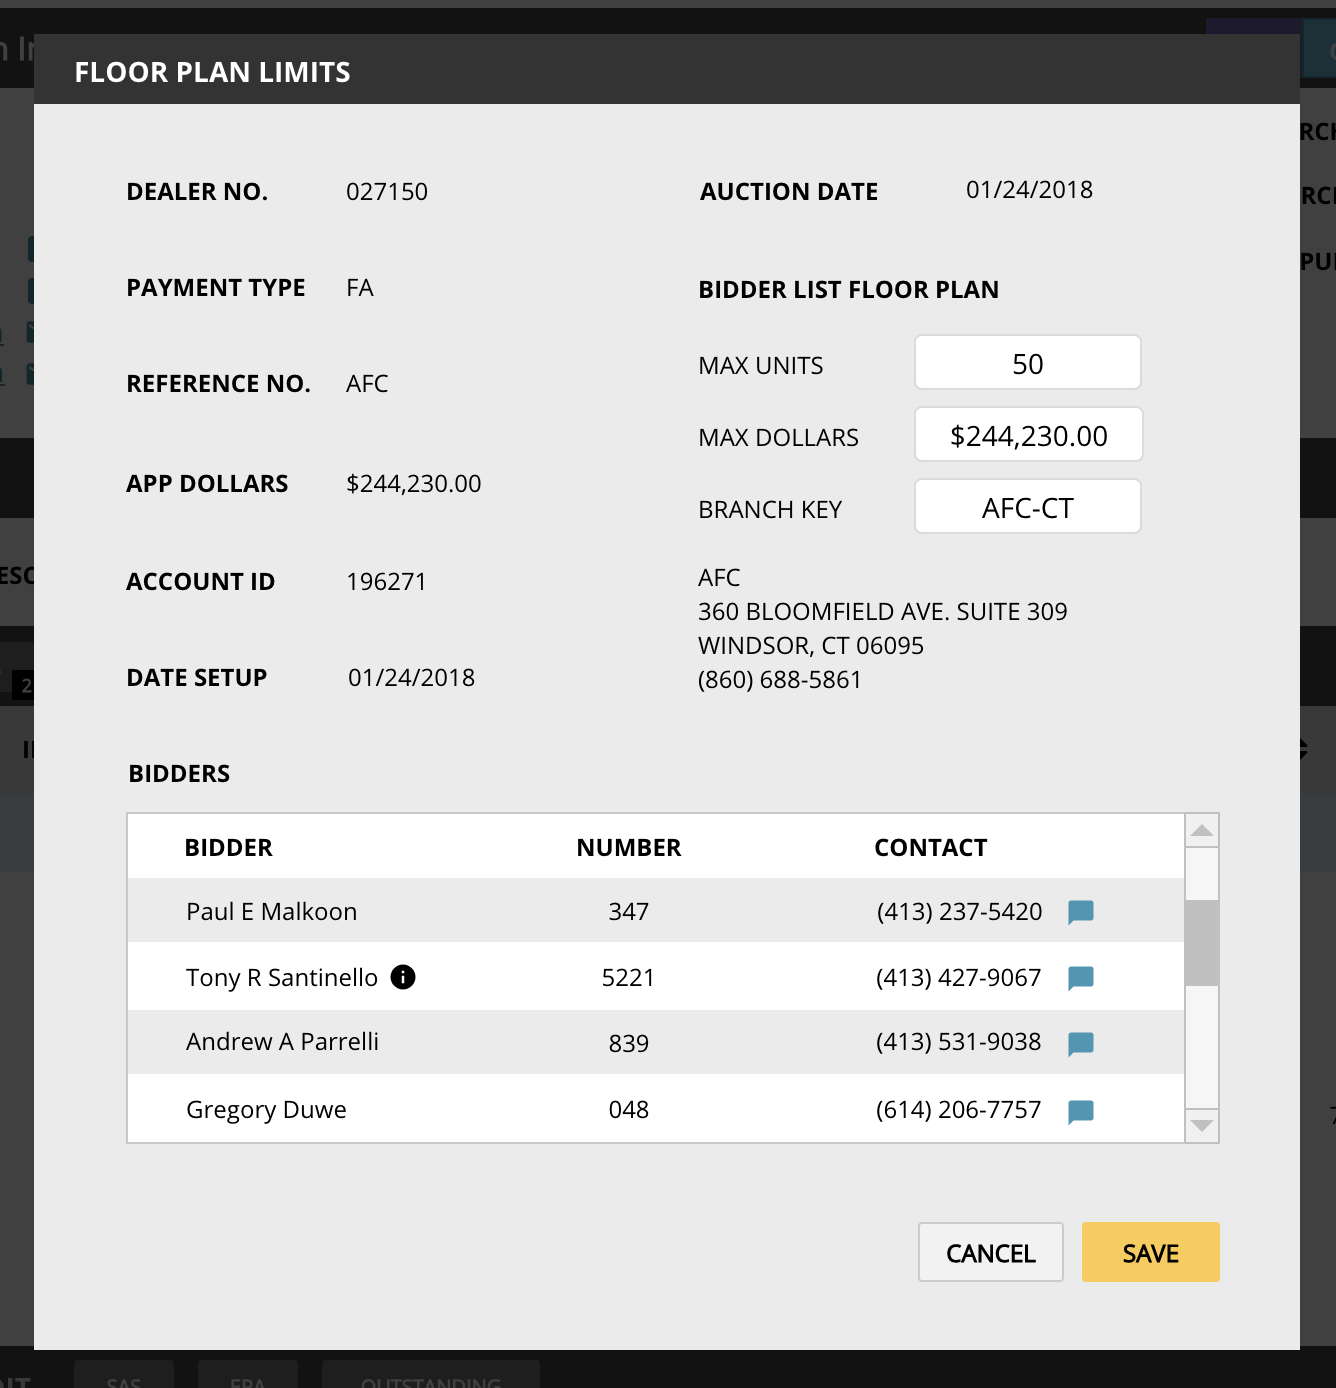Click message icon in Gregory Duwe row

click(1080, 1111)
